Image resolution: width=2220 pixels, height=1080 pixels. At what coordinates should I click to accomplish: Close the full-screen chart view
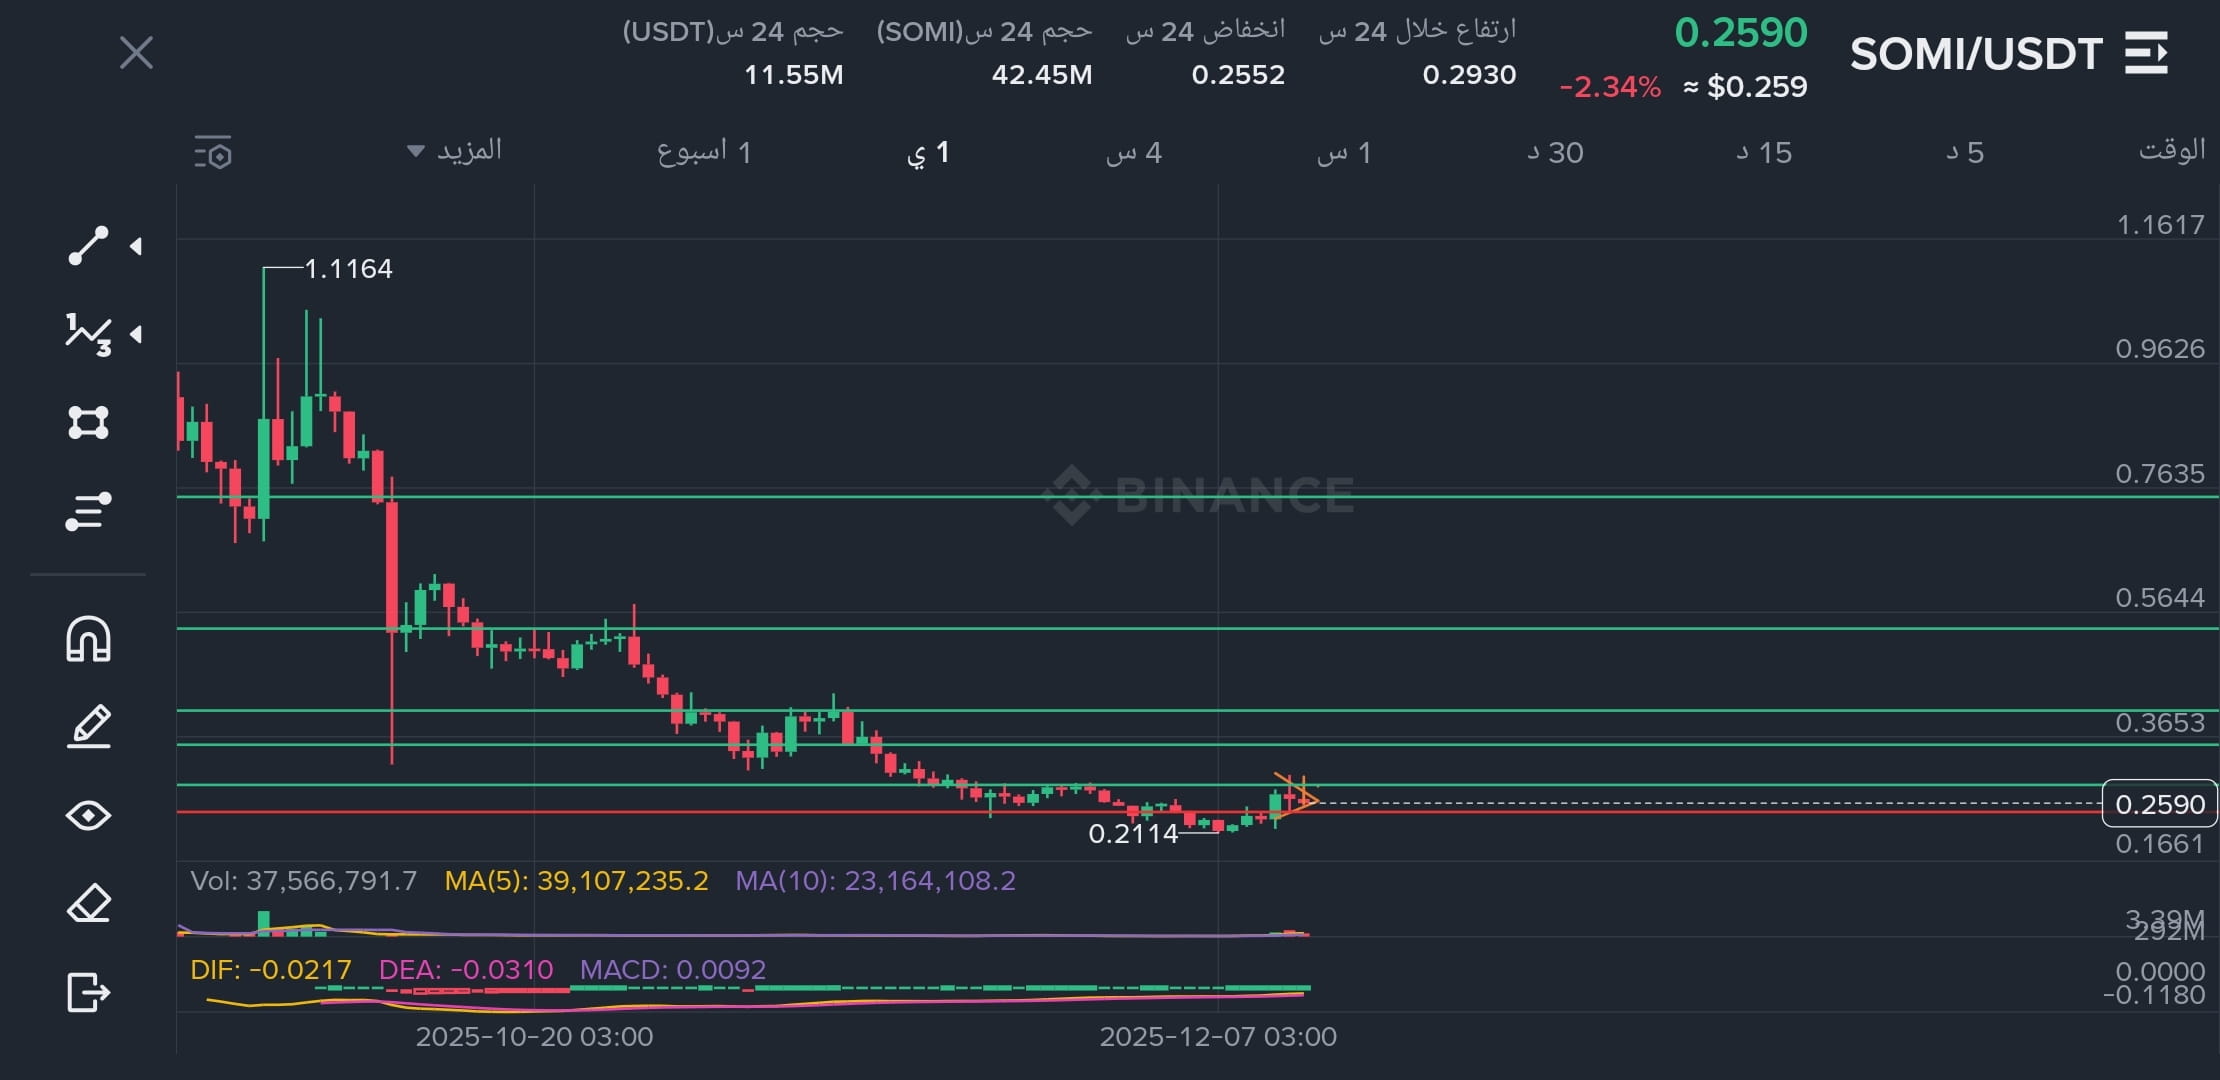tap(136, 52)
